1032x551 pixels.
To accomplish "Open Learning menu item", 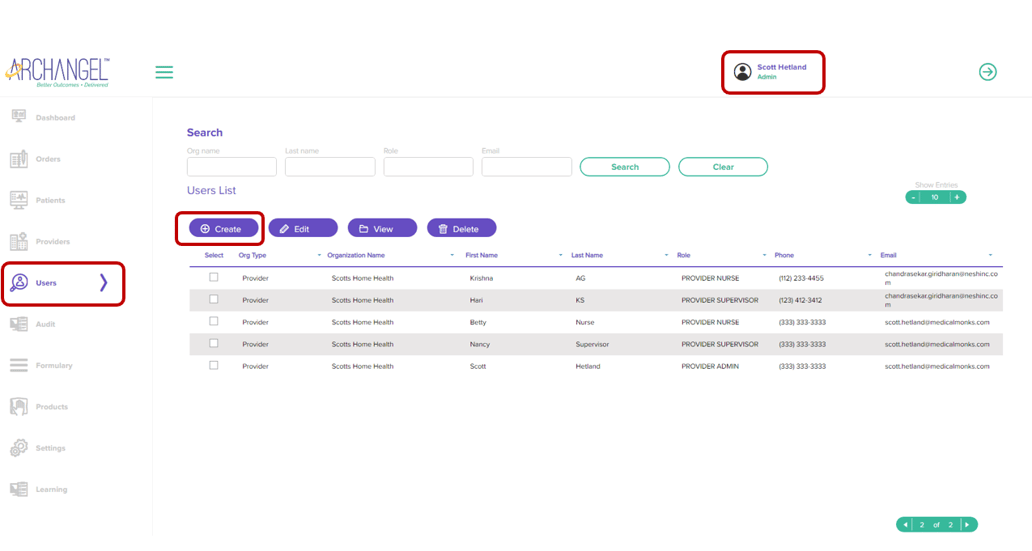I will 51,490.
